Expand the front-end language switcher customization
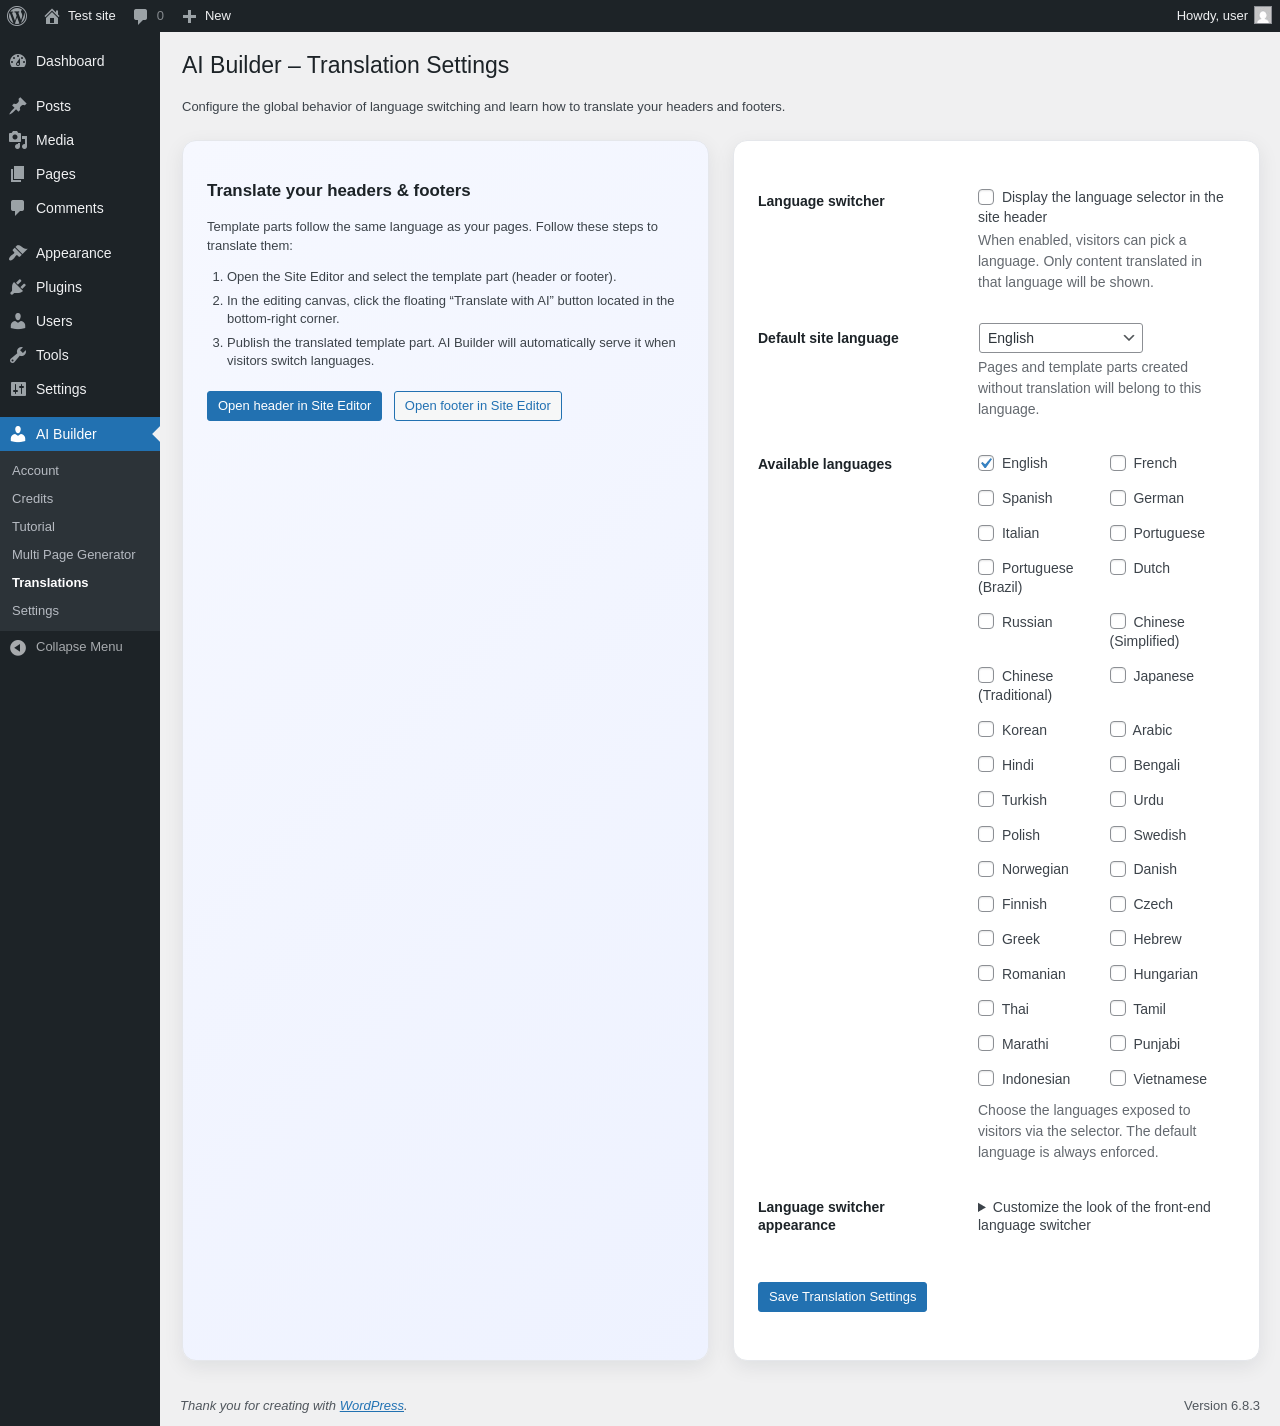The image size is (1280, 1426). pyautogui.click(x=982, y=1207)
